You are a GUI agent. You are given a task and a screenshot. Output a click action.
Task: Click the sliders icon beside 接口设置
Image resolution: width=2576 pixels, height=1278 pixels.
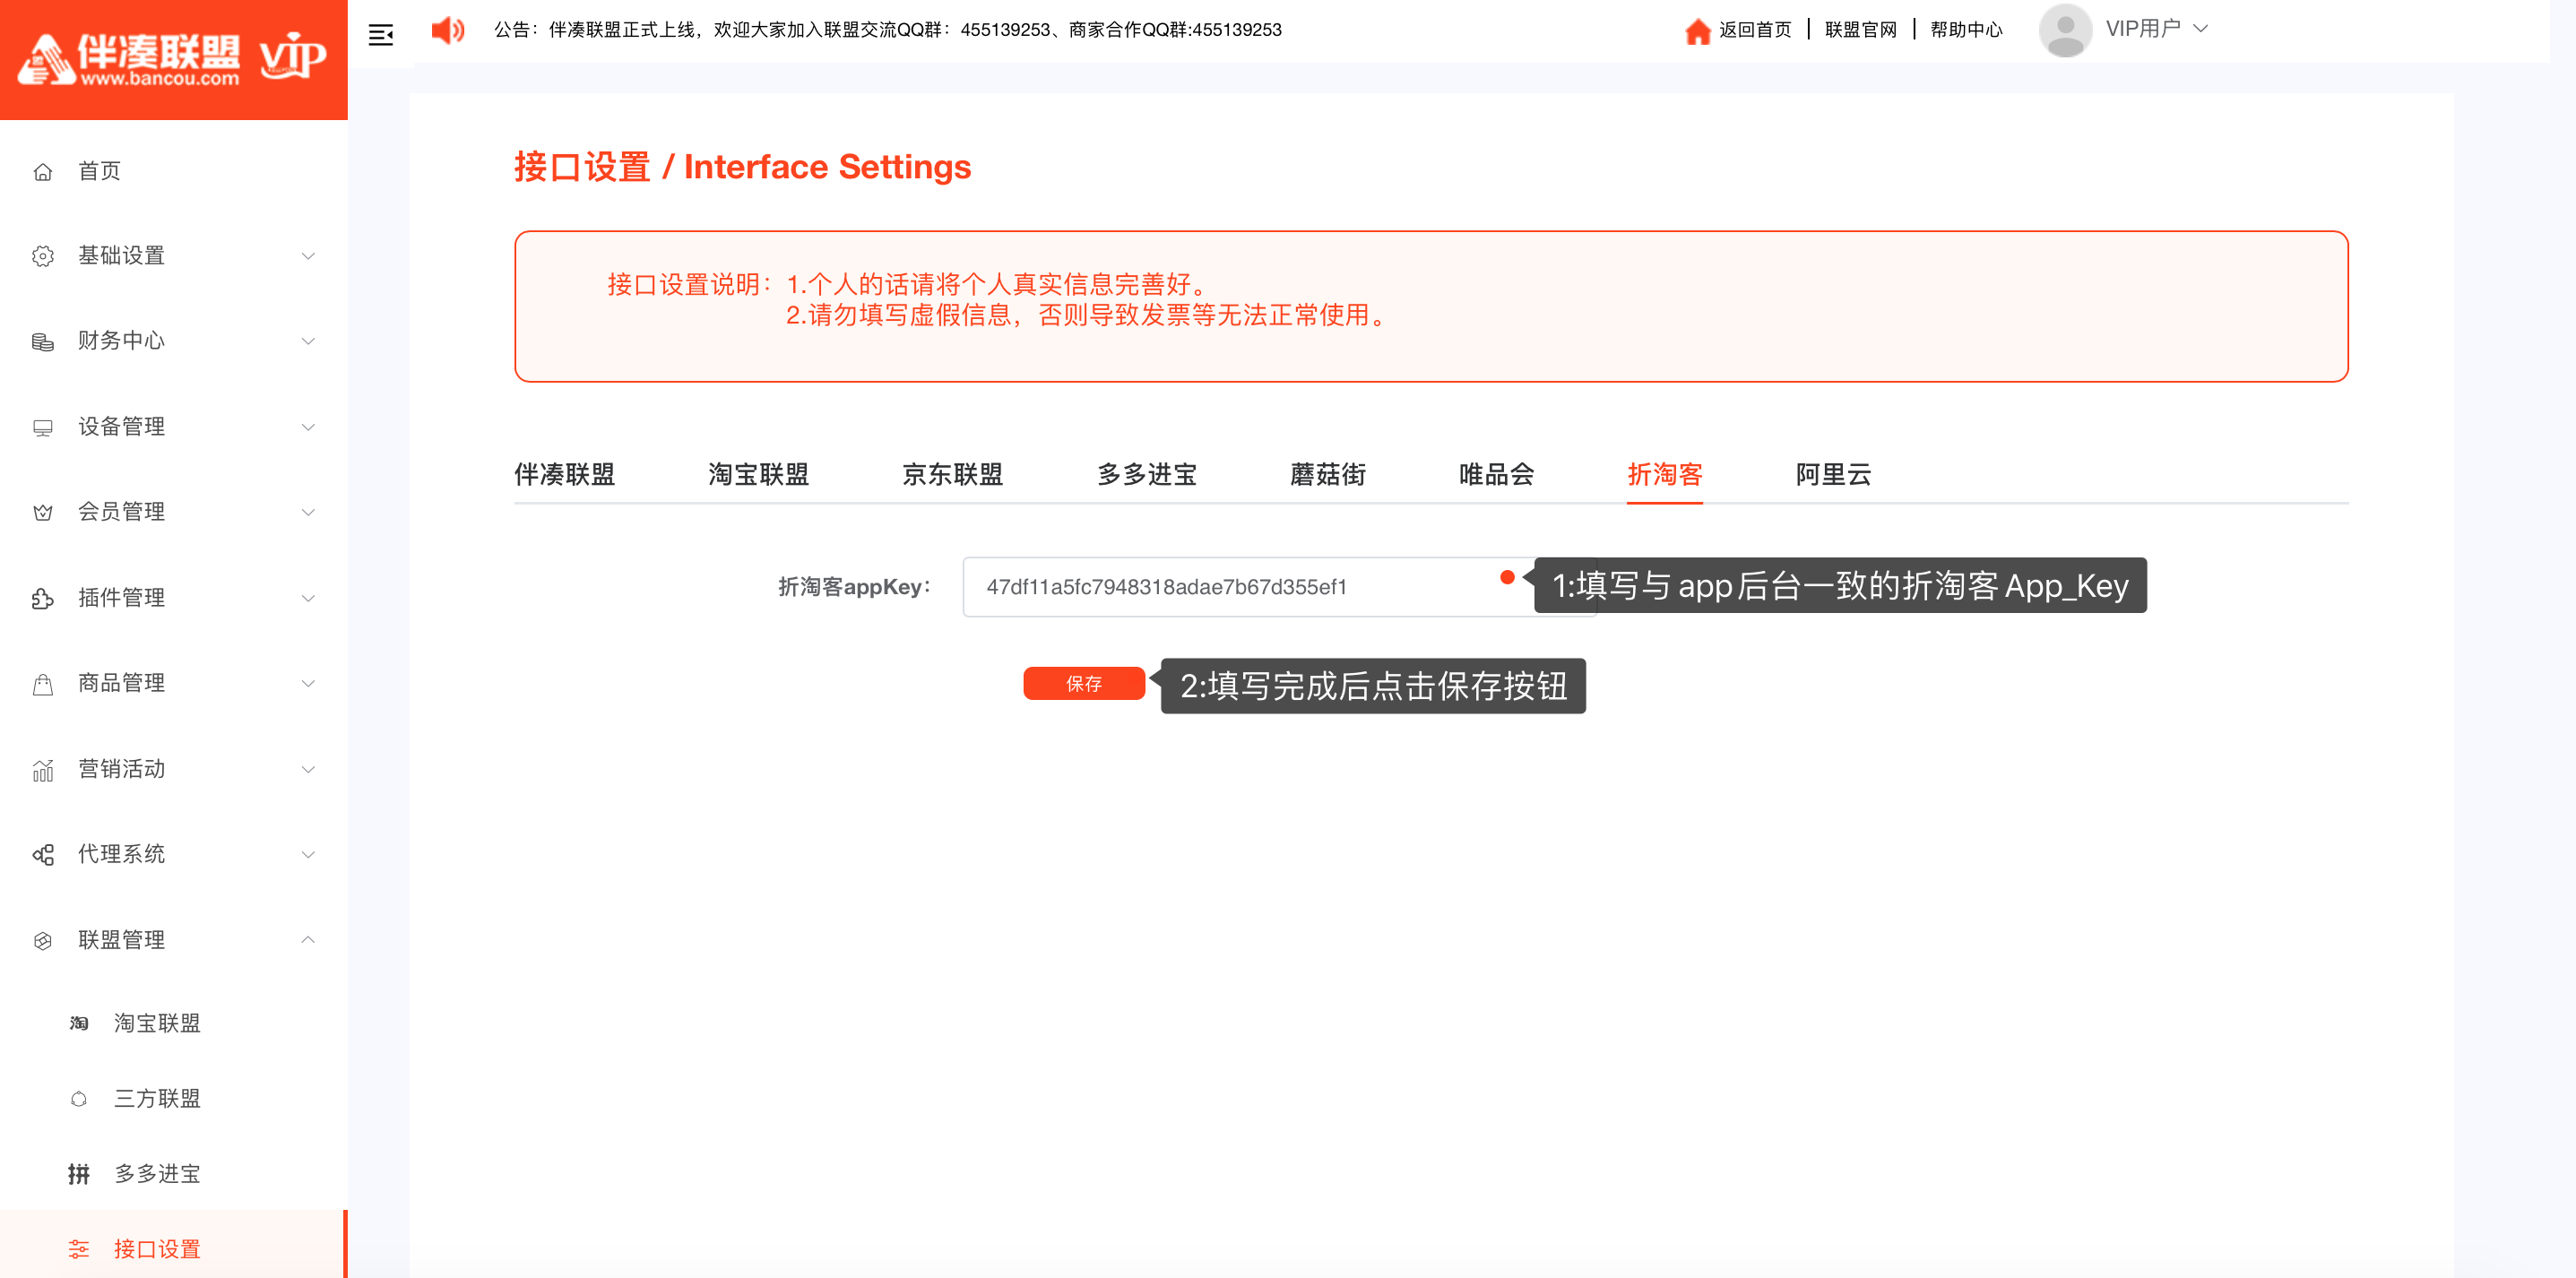pos(79,1249)
